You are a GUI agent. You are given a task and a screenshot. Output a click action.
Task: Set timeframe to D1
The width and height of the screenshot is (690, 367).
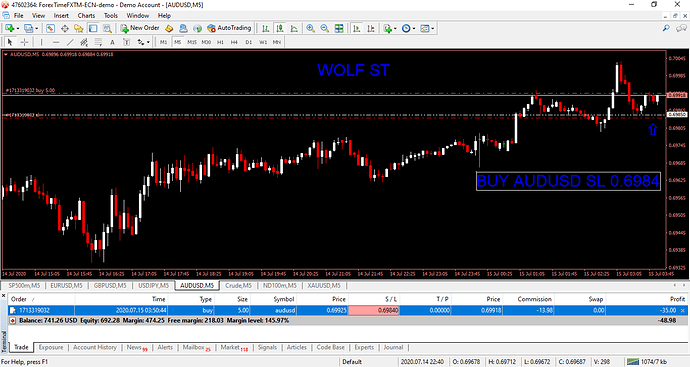[249, 42]
